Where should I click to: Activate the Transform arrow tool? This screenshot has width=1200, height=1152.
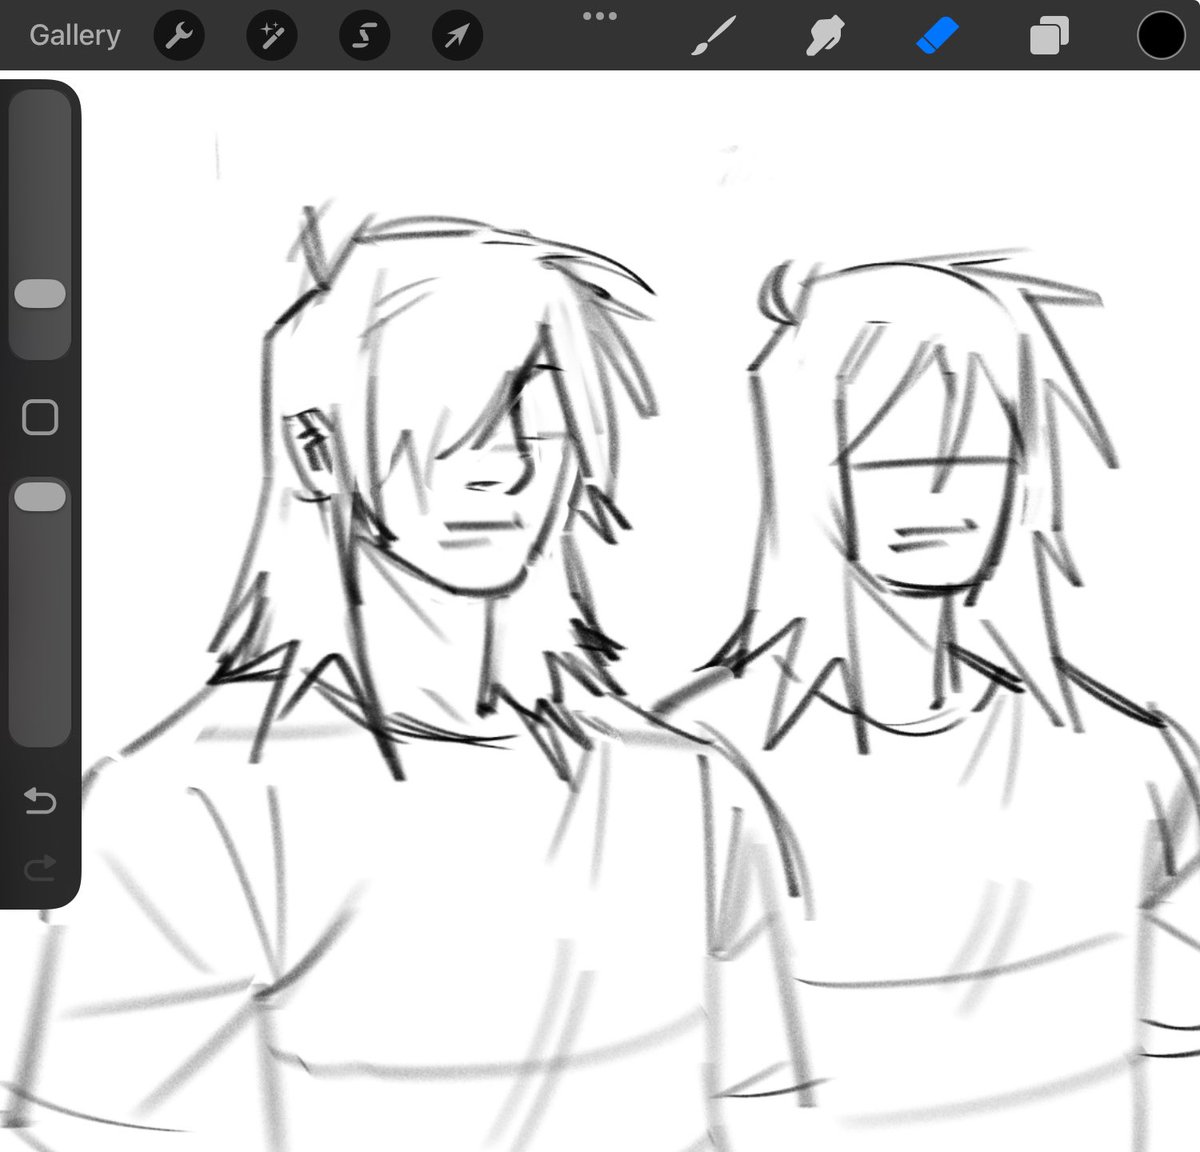(x=457, y=37)
